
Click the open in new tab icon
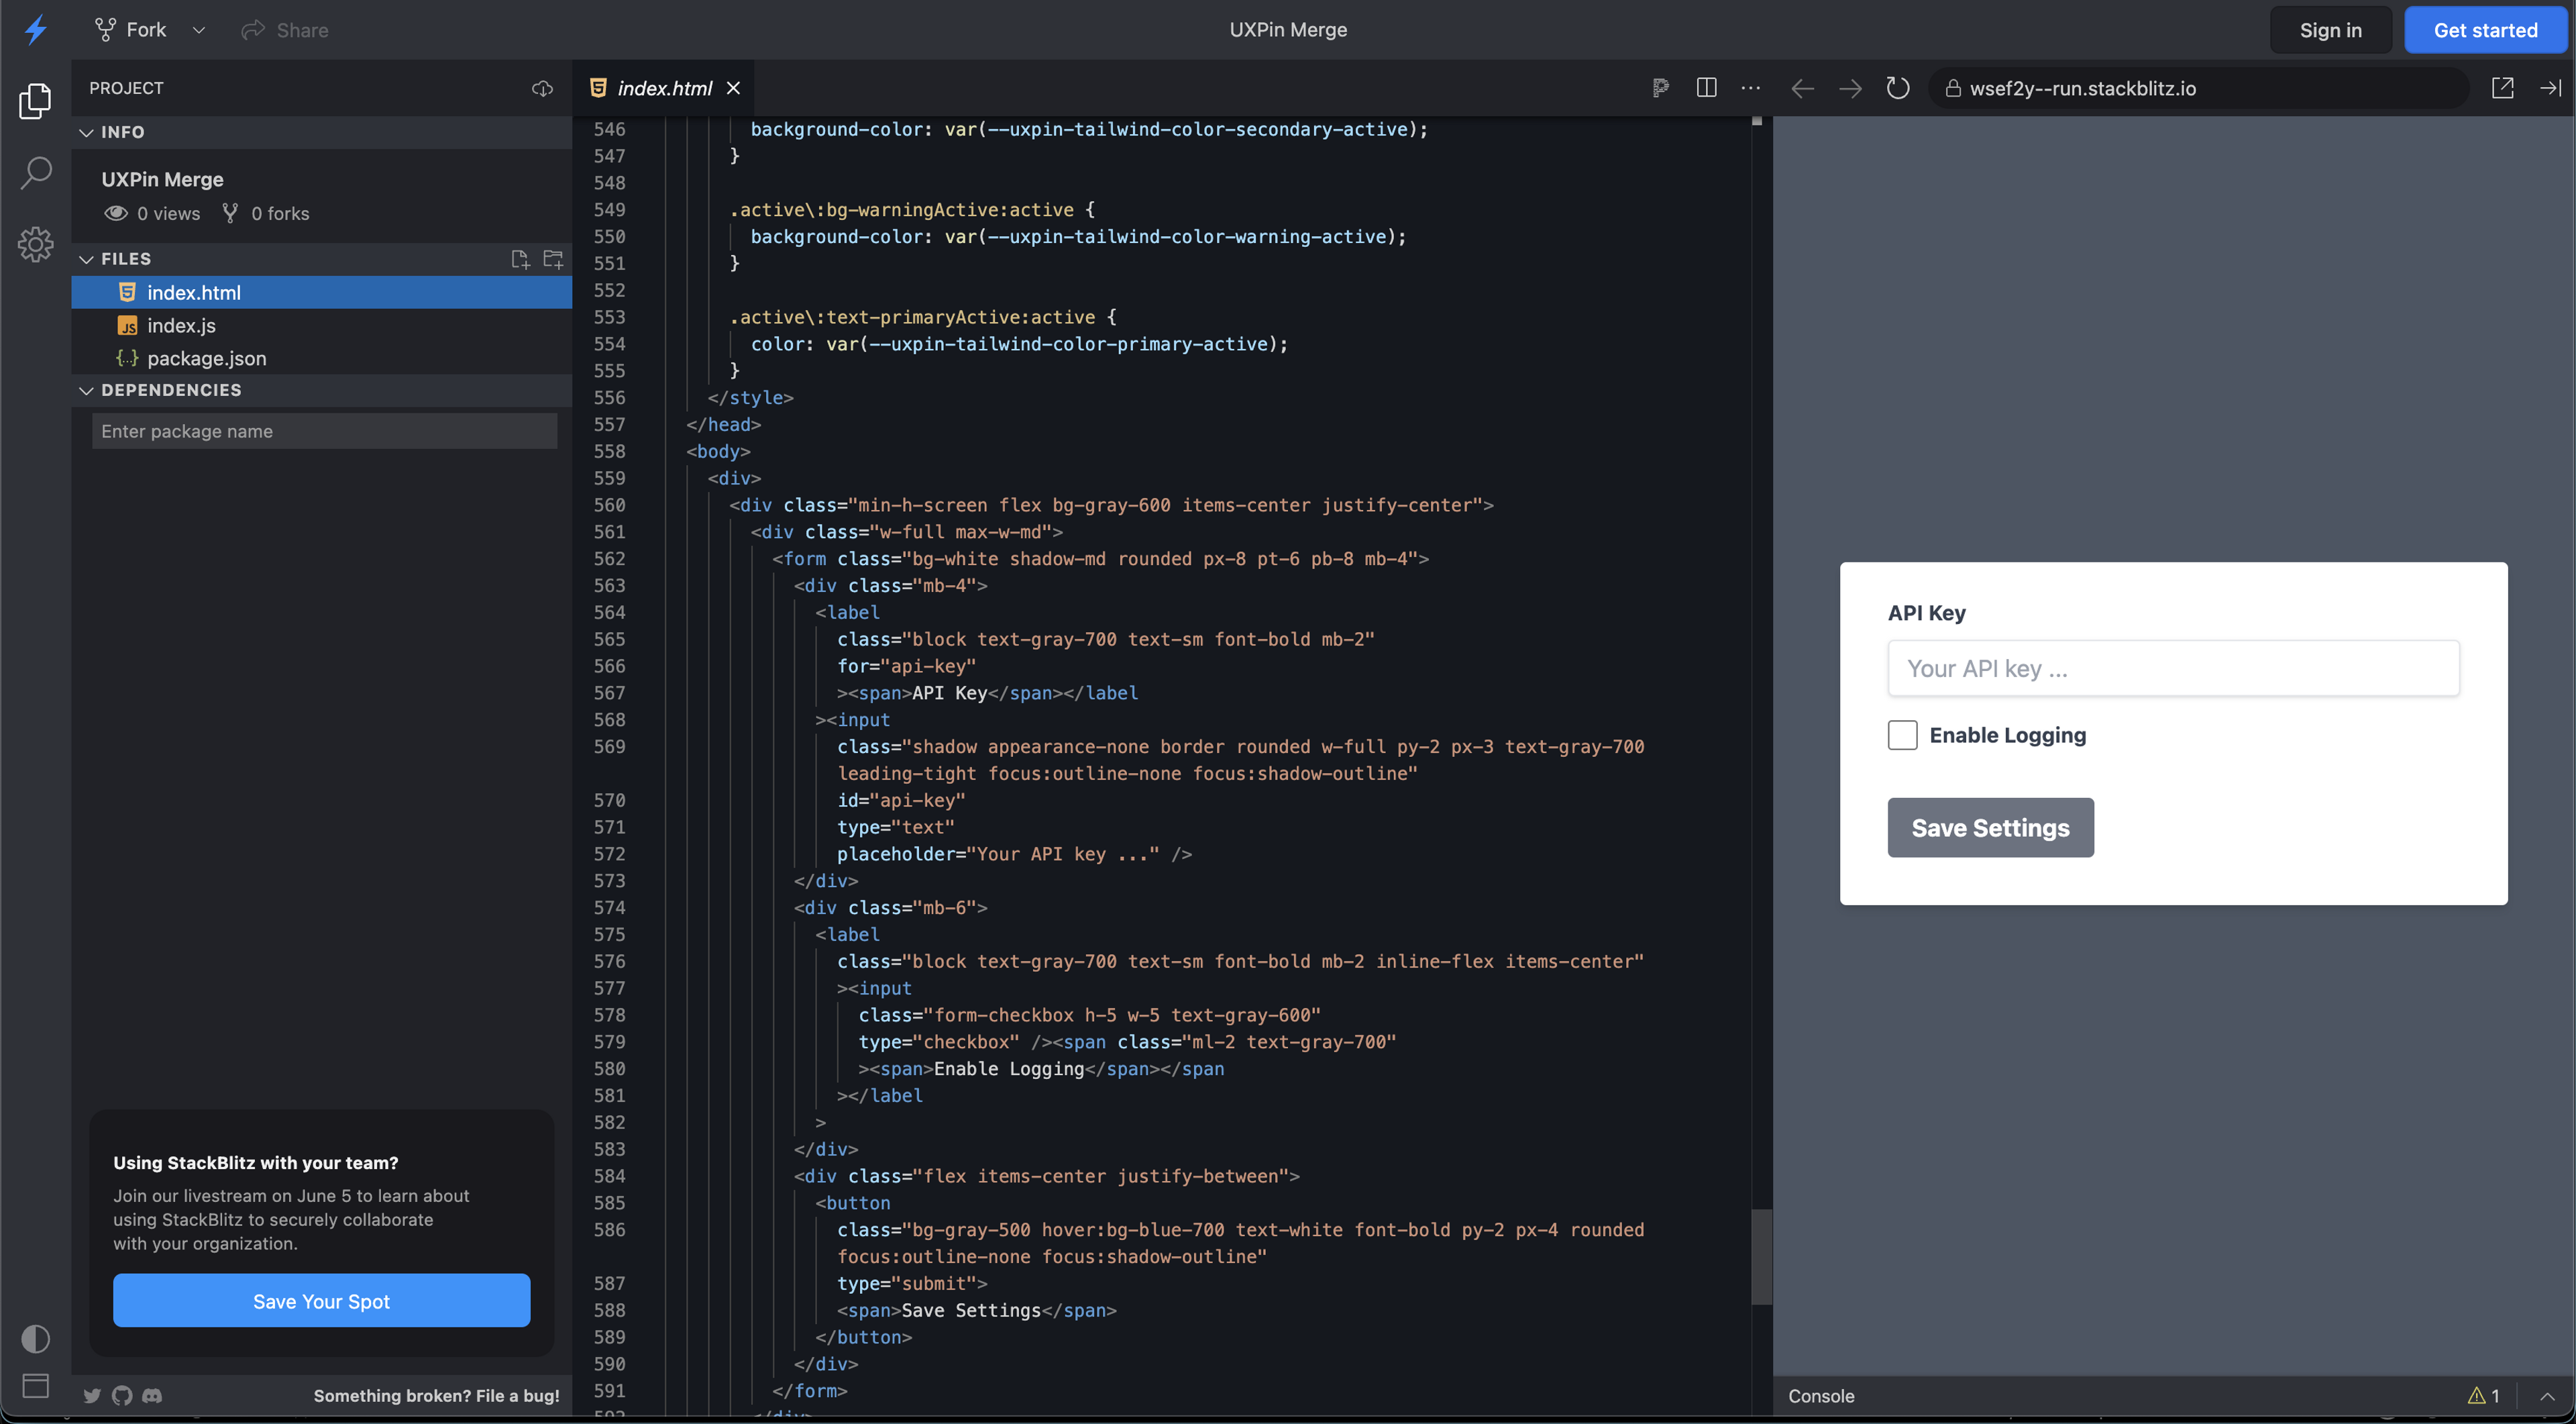(x=2502, y=88)
